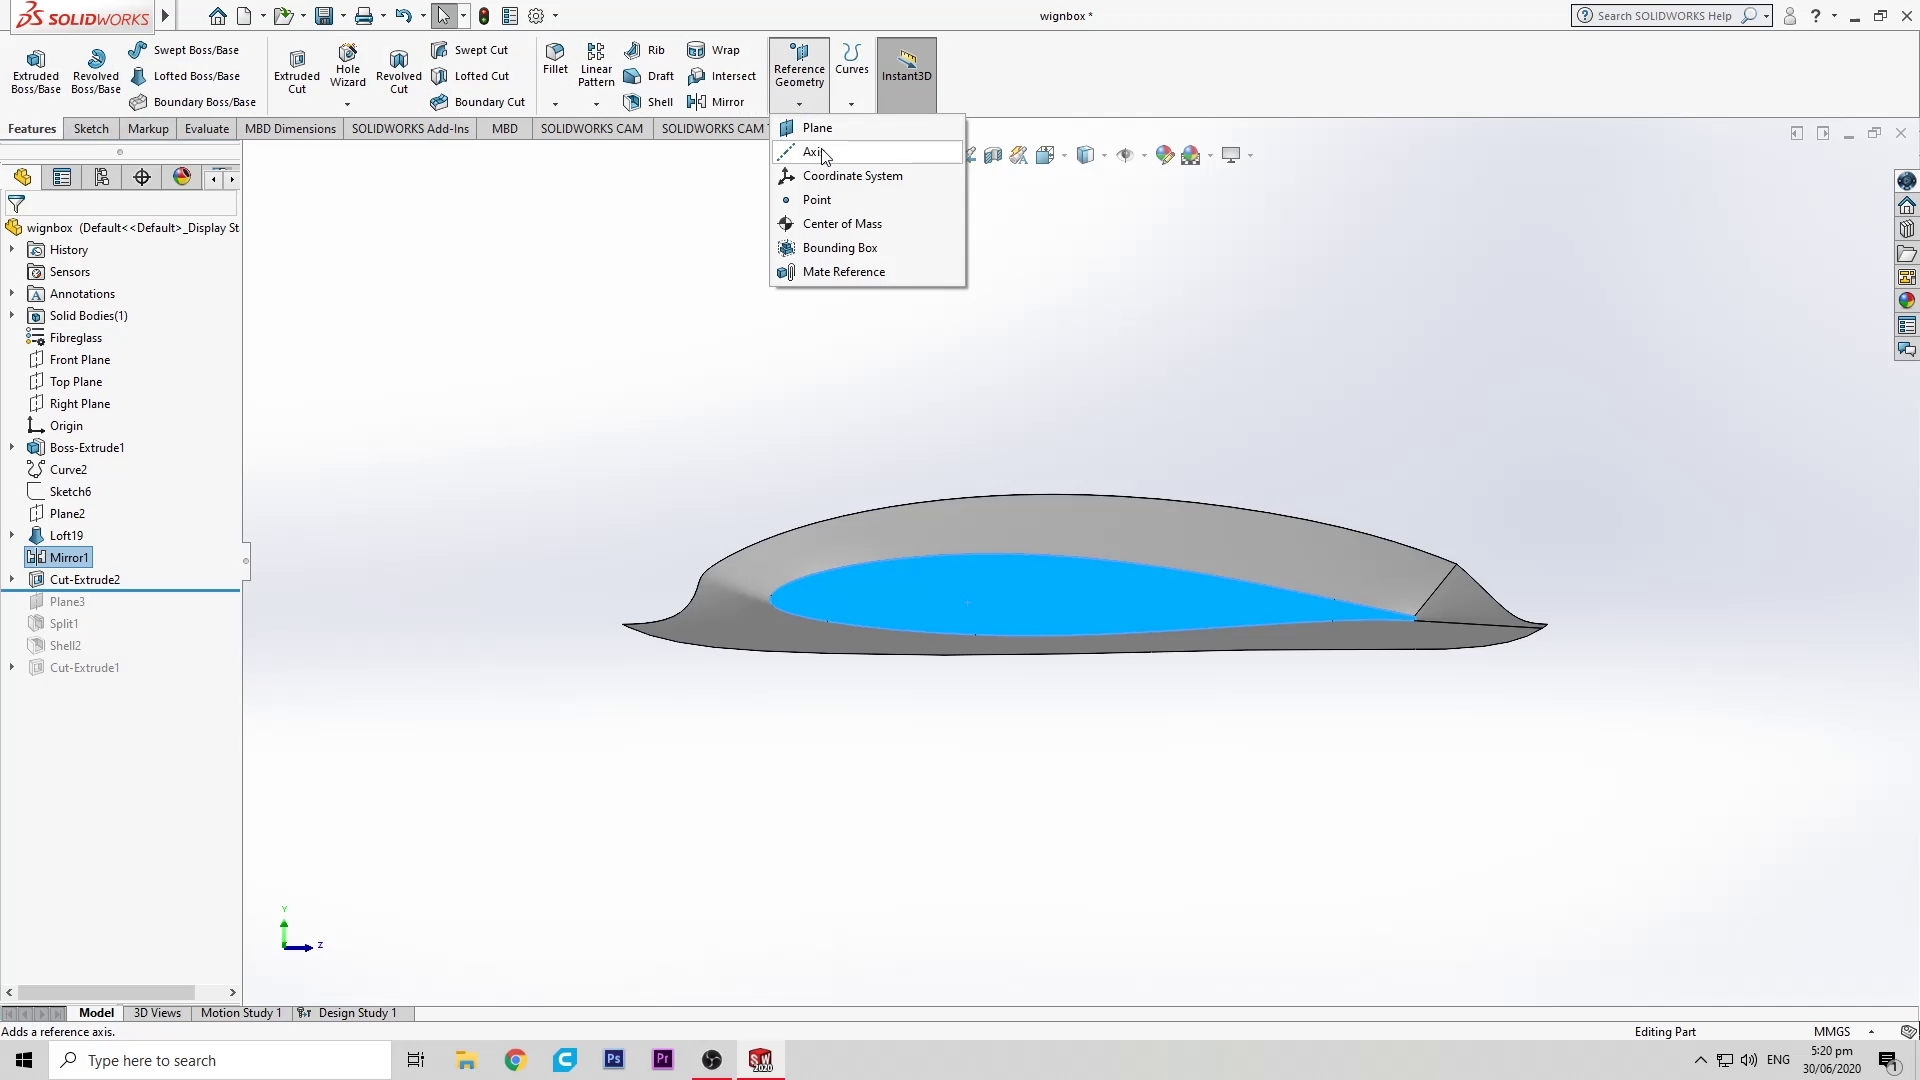Choose Coordinate System menu entry
Screen dimensions: 1920x1080
click(x=867, y=176)
